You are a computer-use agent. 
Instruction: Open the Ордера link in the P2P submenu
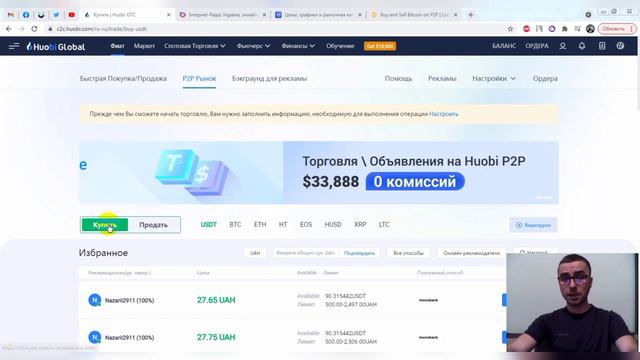pyautogui.click(x=545, y=78)
